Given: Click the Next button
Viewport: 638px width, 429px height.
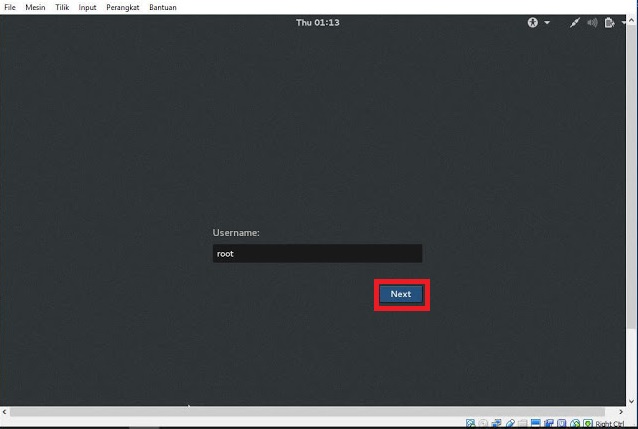Looking at the screenshot, I should [401, 294].
